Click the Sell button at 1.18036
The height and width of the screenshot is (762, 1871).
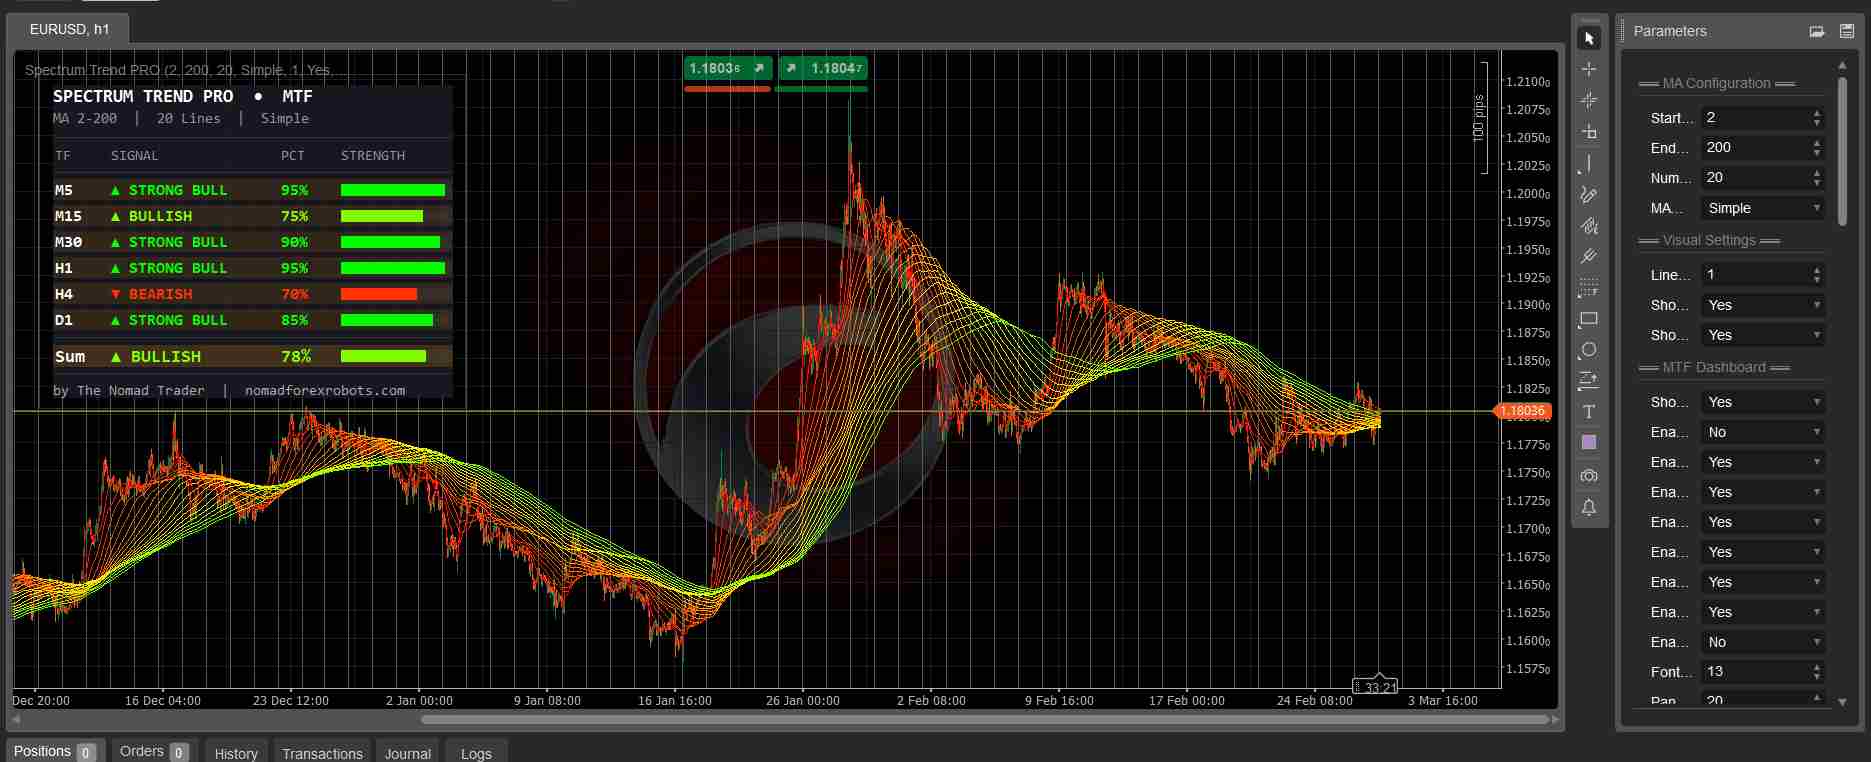728,68
